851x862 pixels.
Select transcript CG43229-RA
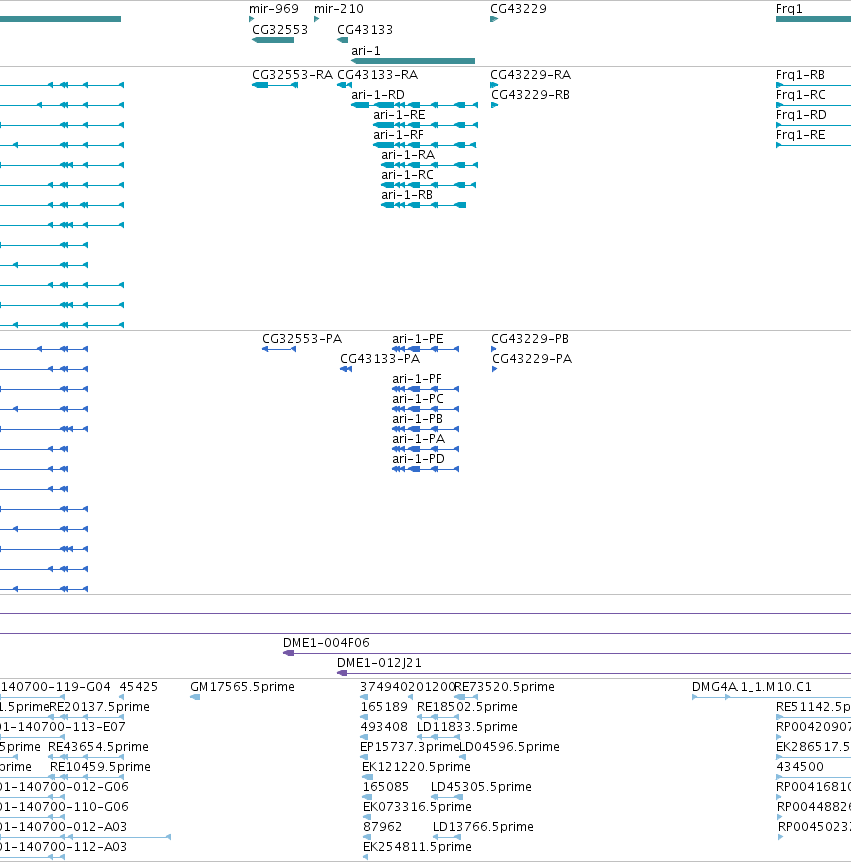pos(494,85)
